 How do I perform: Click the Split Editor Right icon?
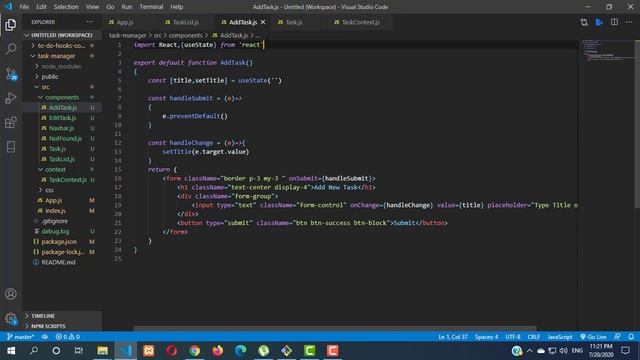pos(614,22)
